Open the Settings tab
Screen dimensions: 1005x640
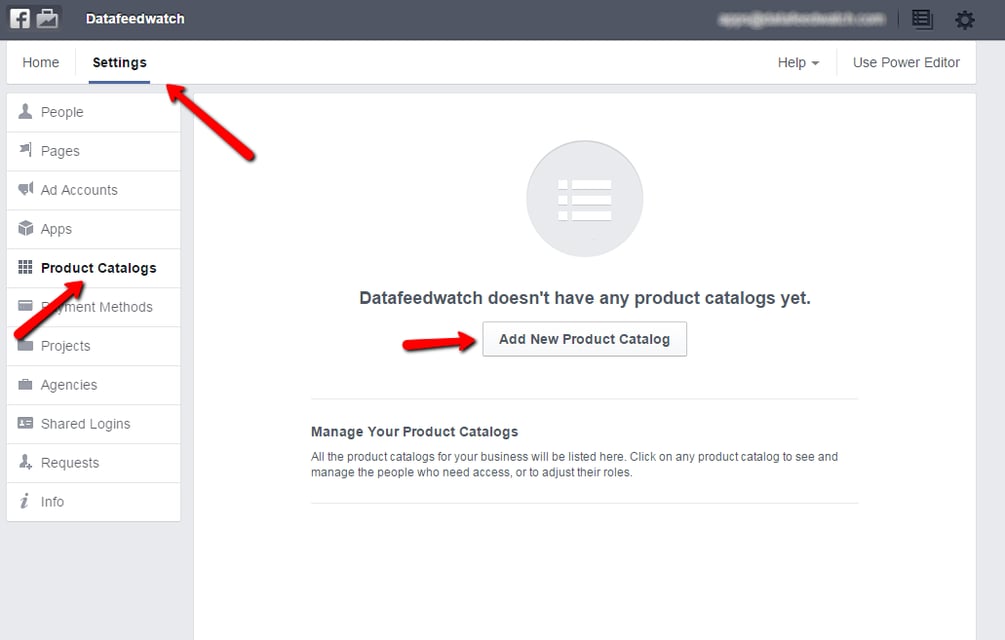point(118,62)
